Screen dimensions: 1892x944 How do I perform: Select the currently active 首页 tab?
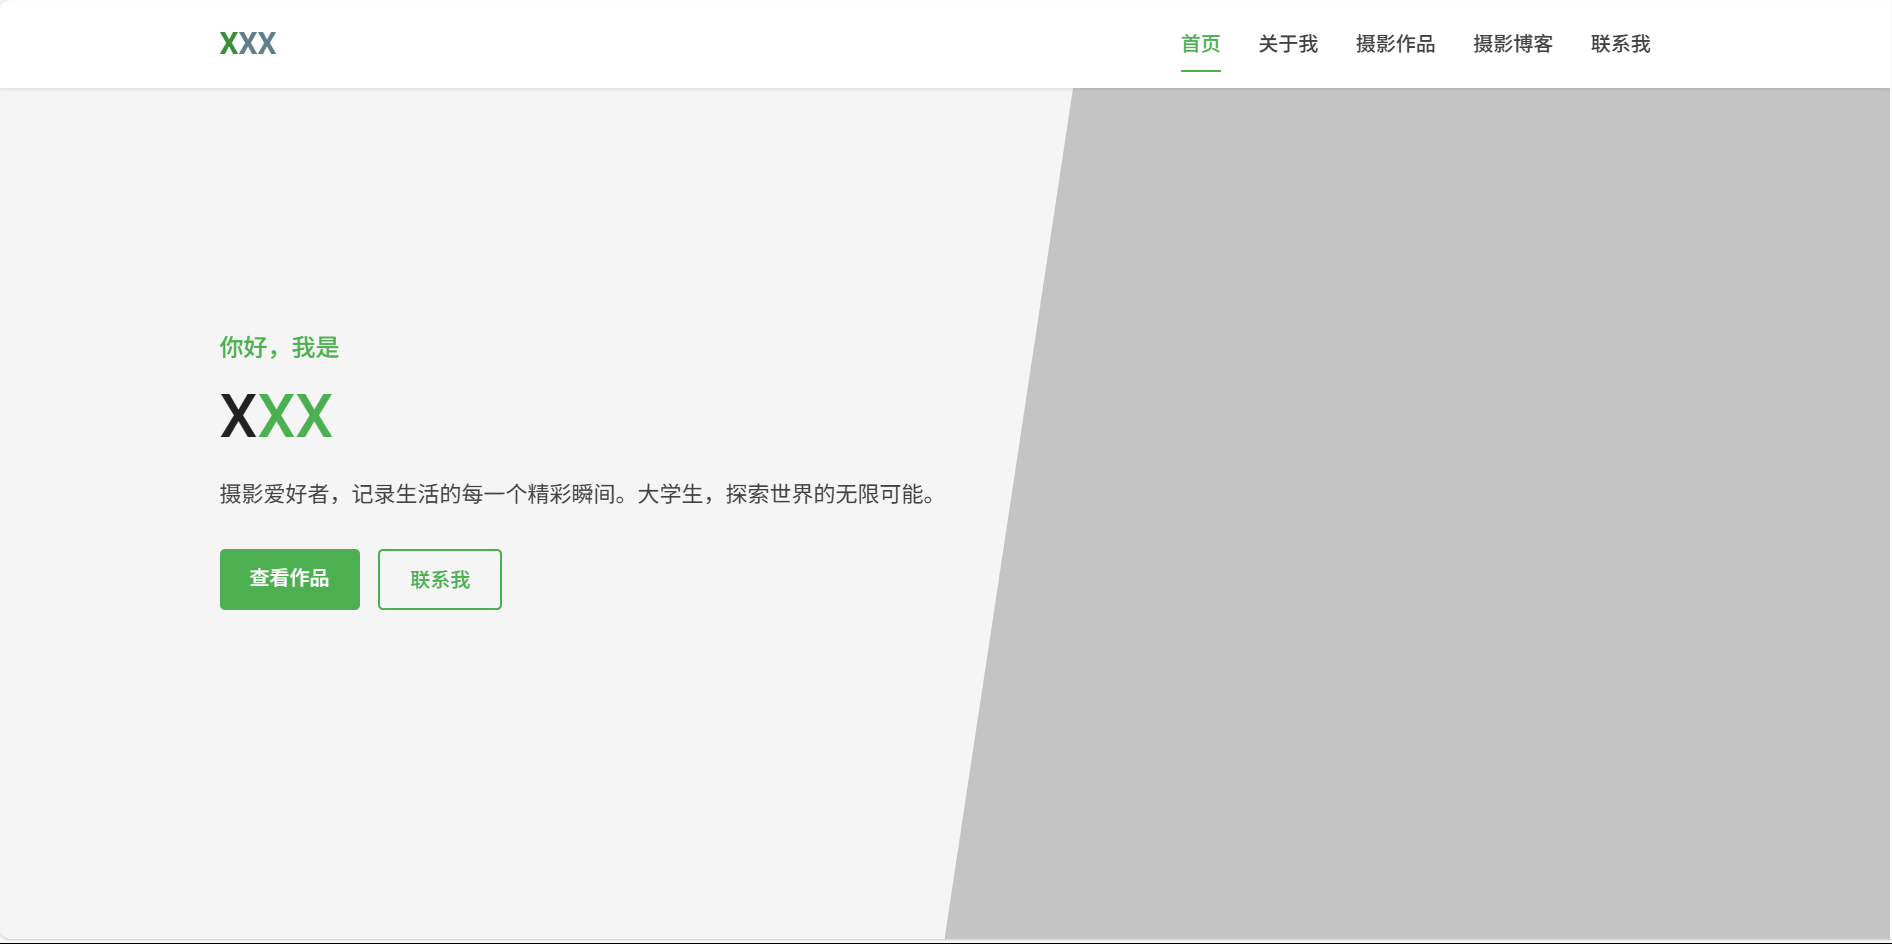(1200, 44)
